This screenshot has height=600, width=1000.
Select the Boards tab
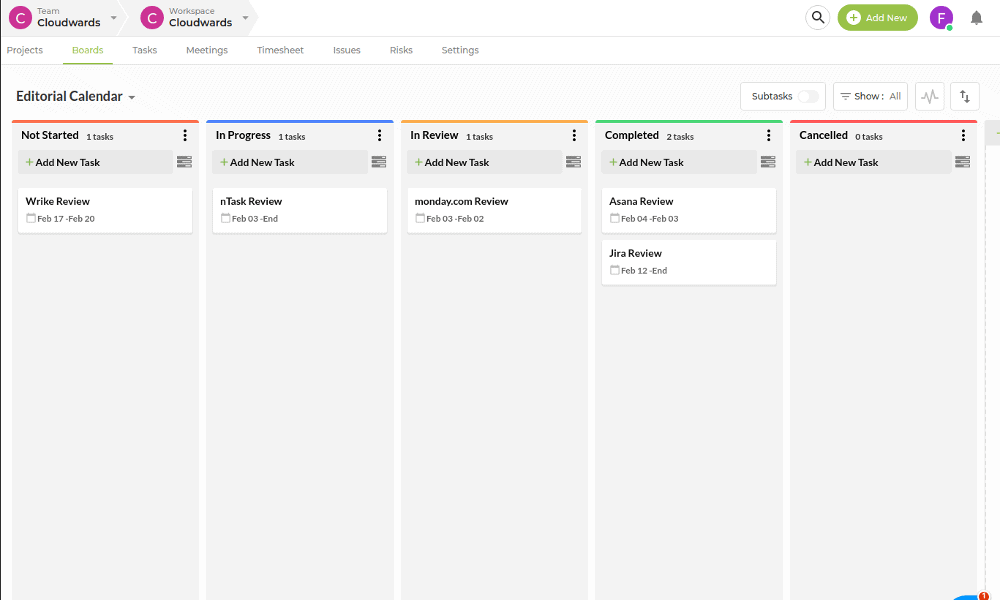coord(87,50)
